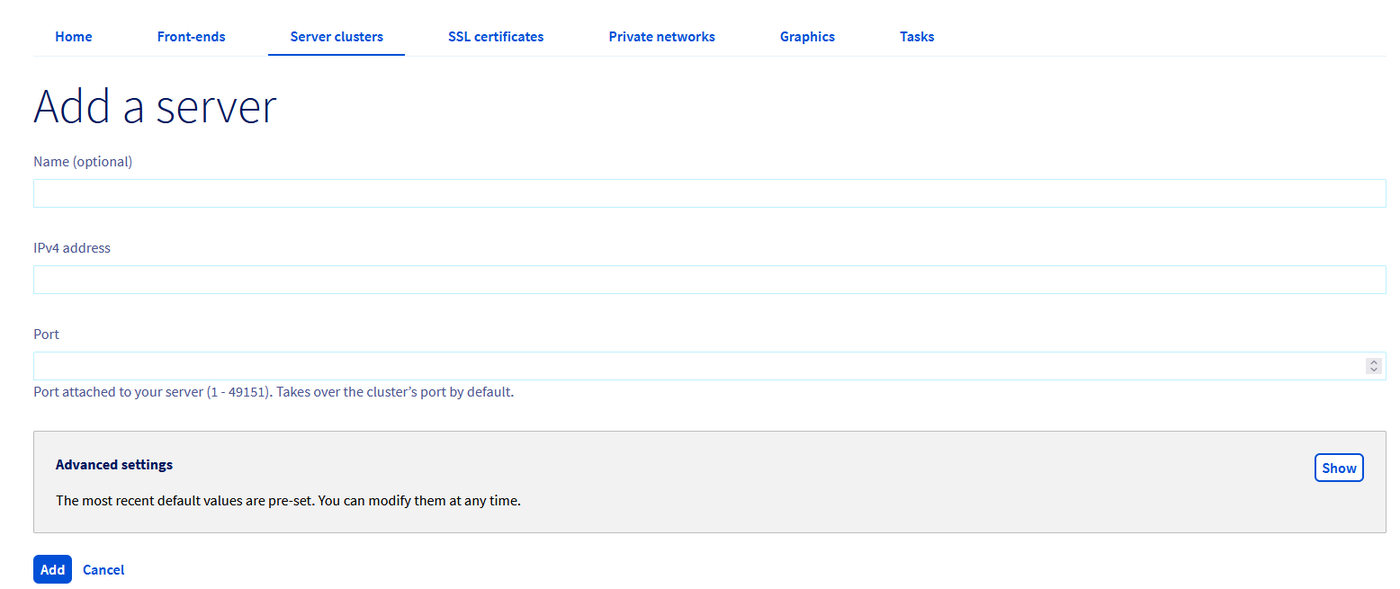This screenshot has height=589, width=1400.
Task: Open the Private networks tab
Action: pyautogui.click(x=662, y=36)
